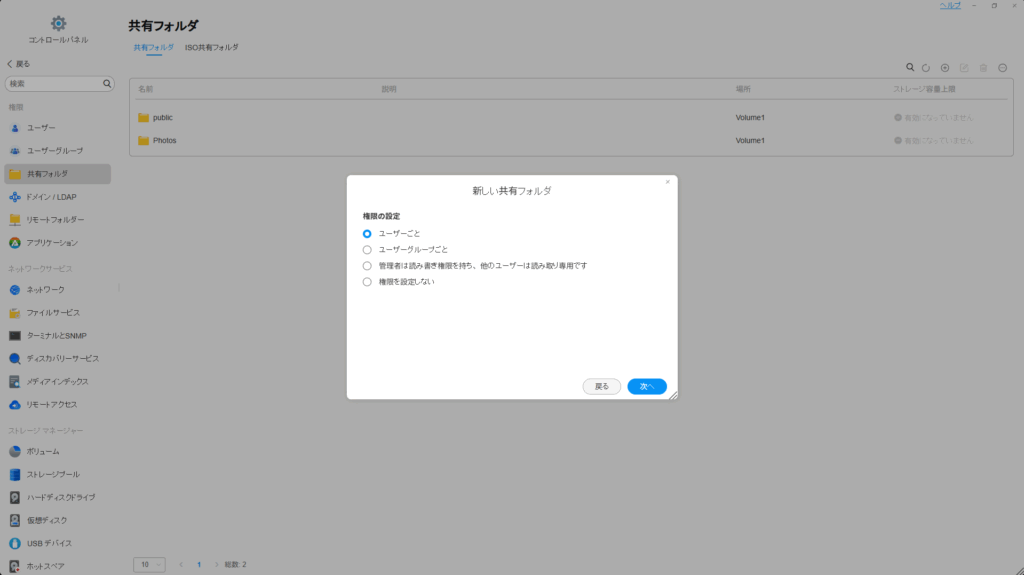Viewport: 1024px width, 575px height.
Task: Click the edit shared folder icon
Action: [x=964, y=68]
